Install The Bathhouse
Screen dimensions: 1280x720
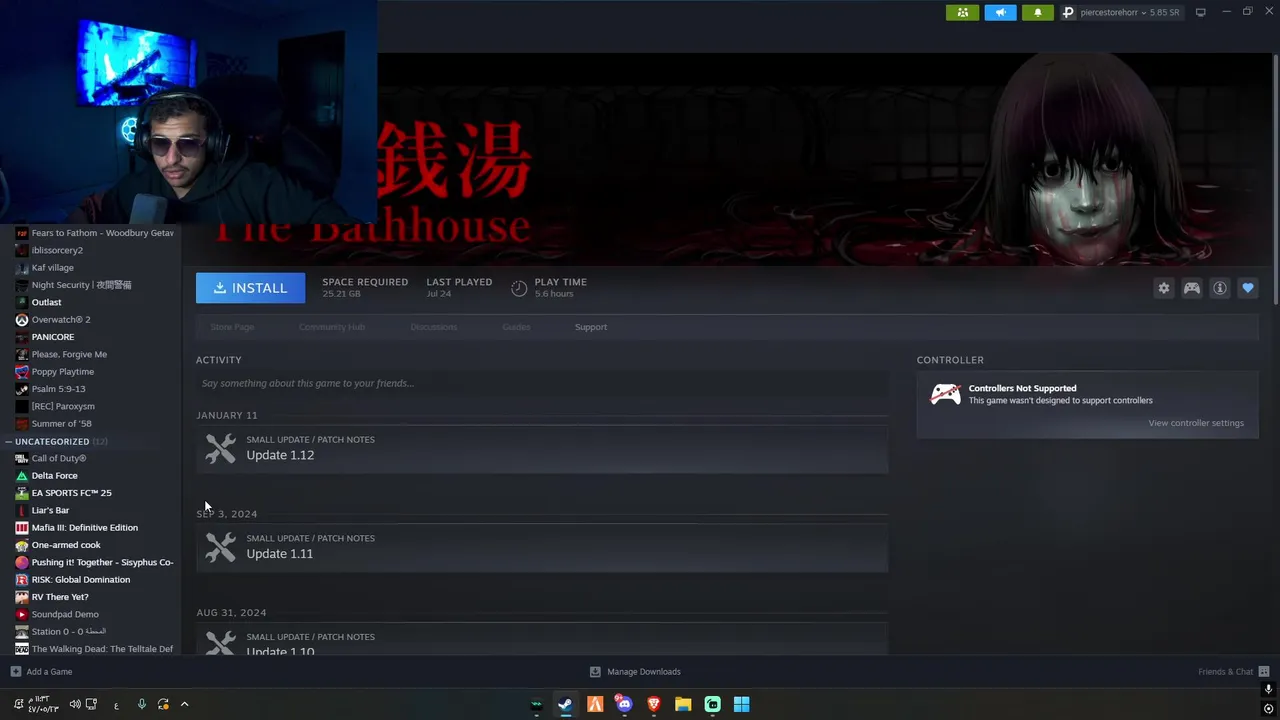pyautogui.click(x=250, y=288)
